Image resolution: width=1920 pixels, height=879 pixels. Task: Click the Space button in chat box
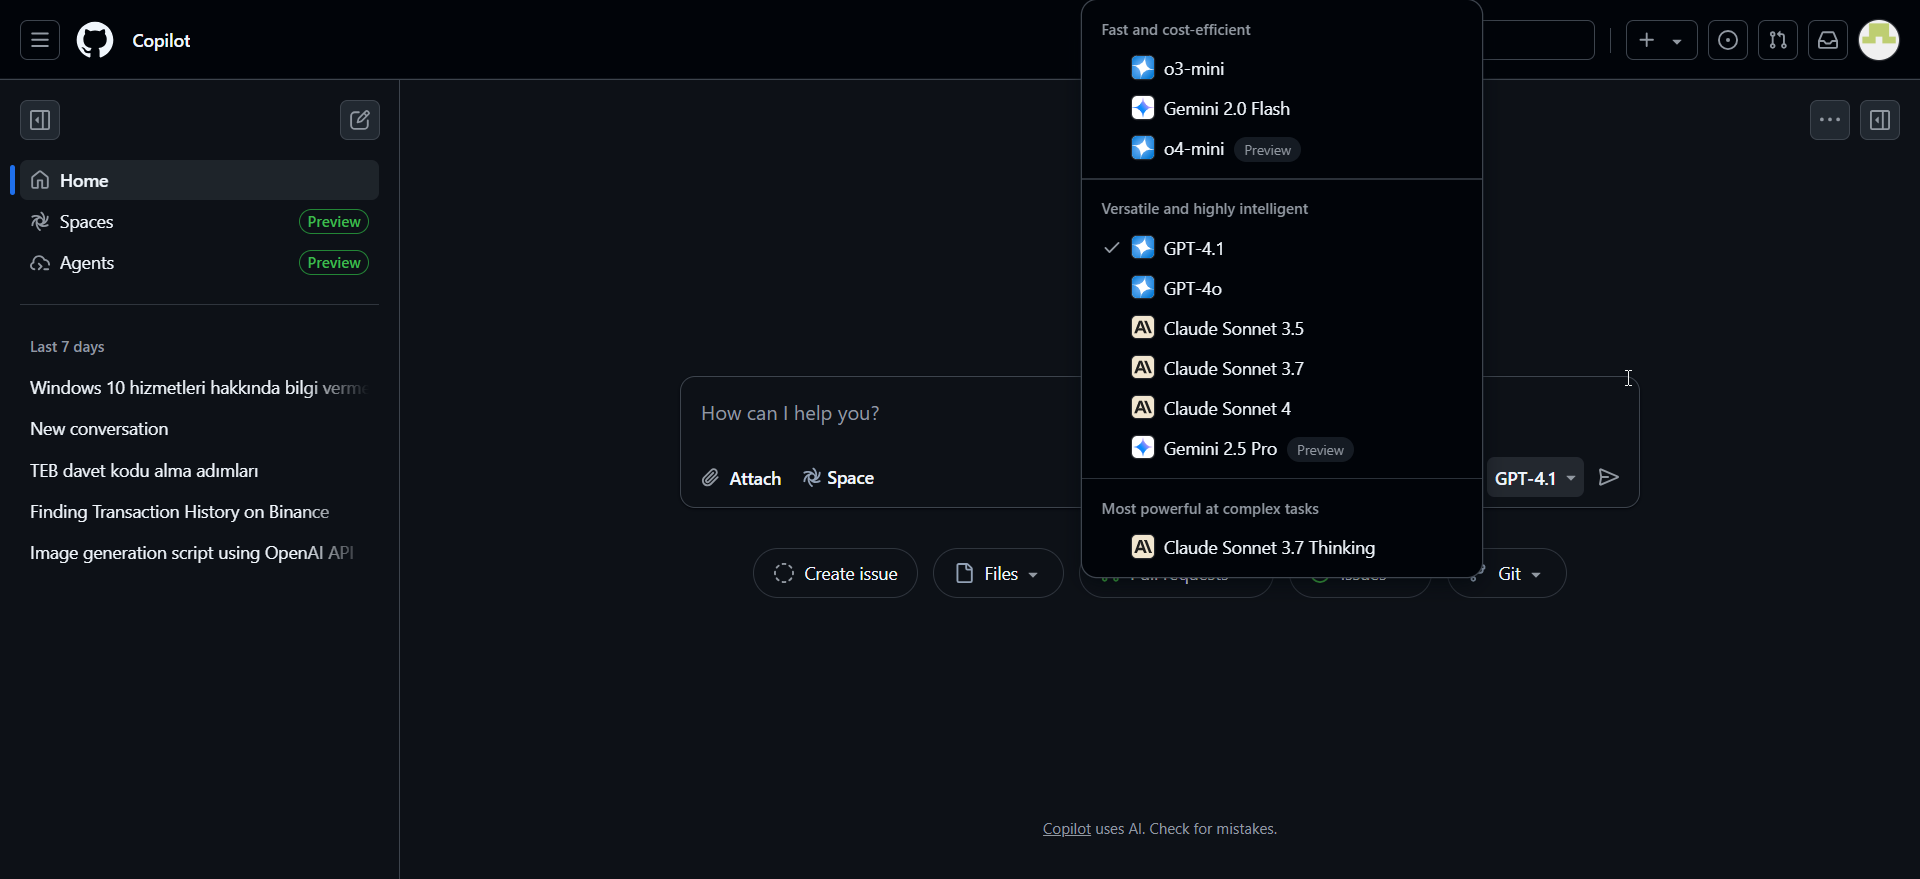pos(838,478)
